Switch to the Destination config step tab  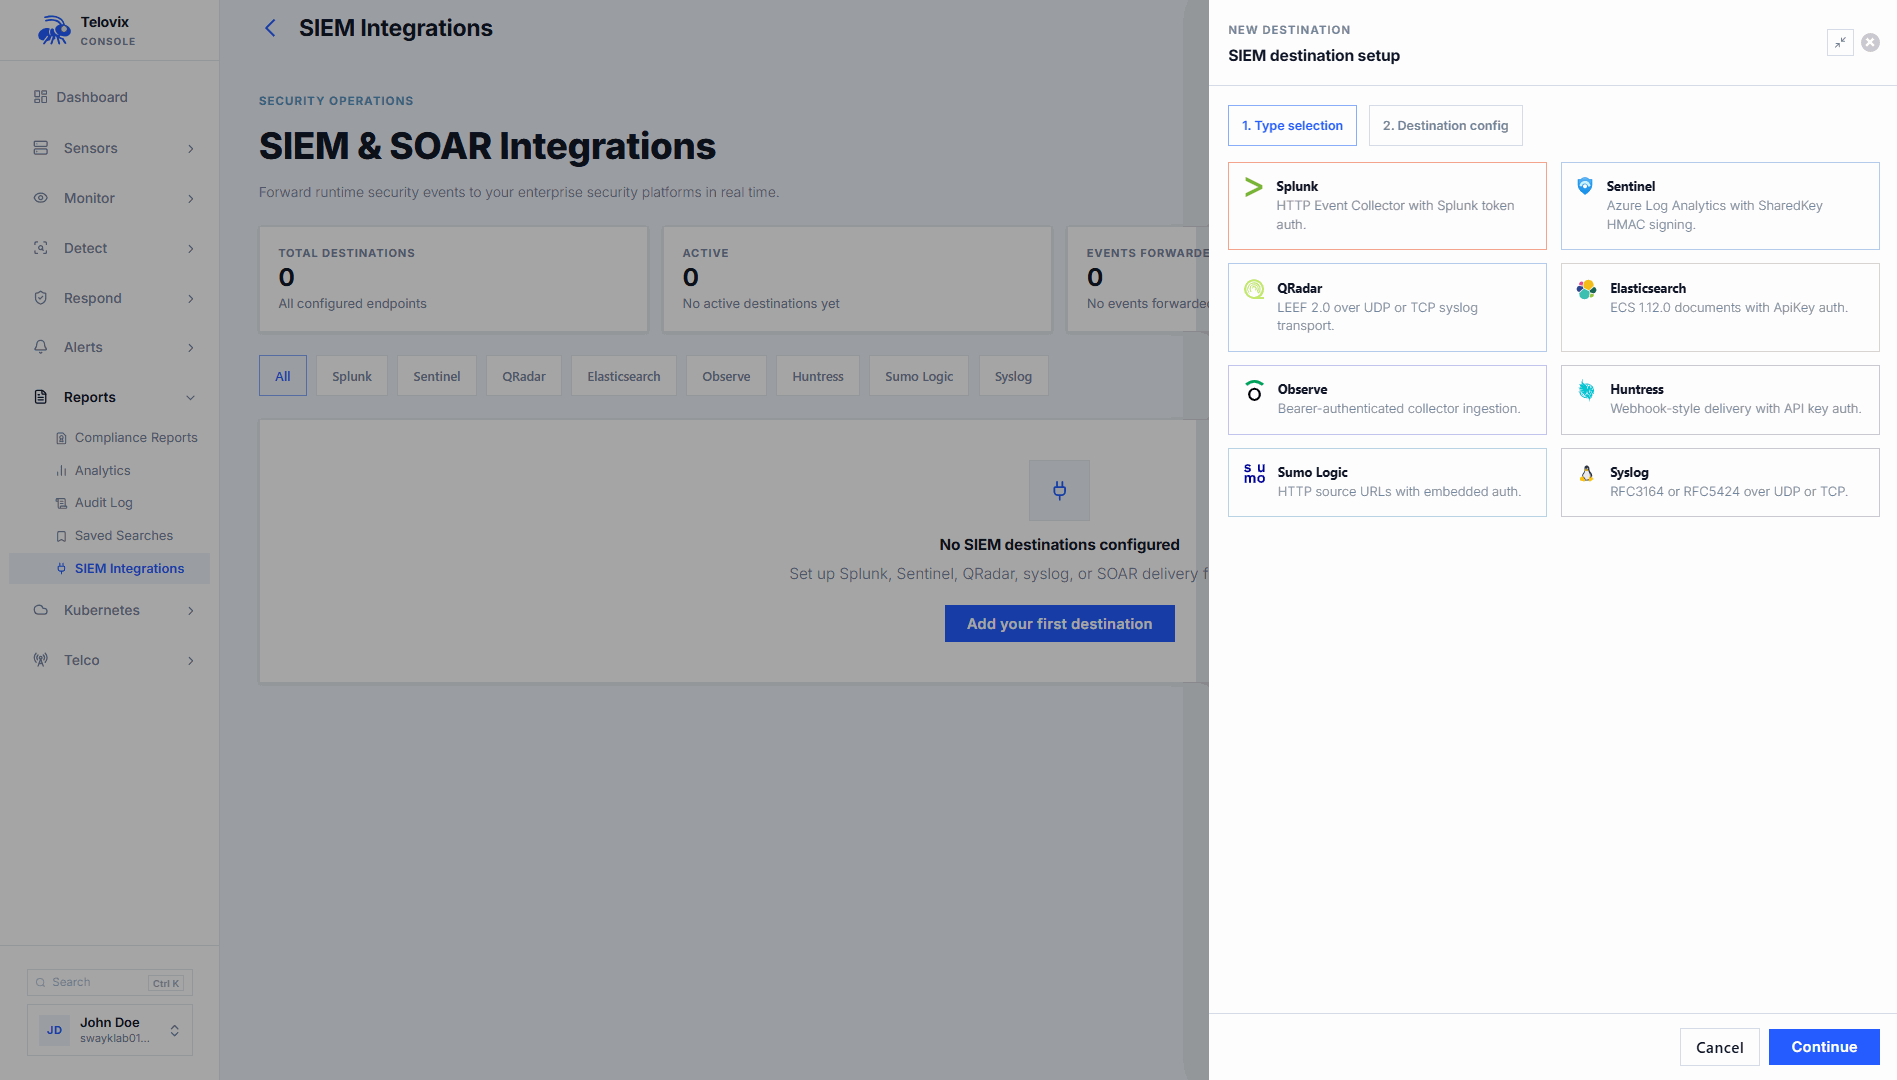click(x=1445, y=126)
